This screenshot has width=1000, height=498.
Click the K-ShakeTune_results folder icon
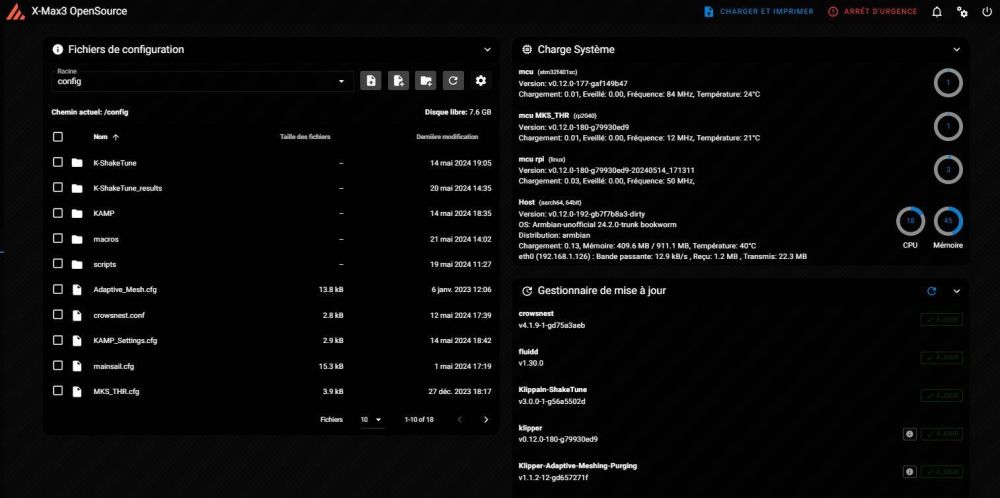pos(77,188)
